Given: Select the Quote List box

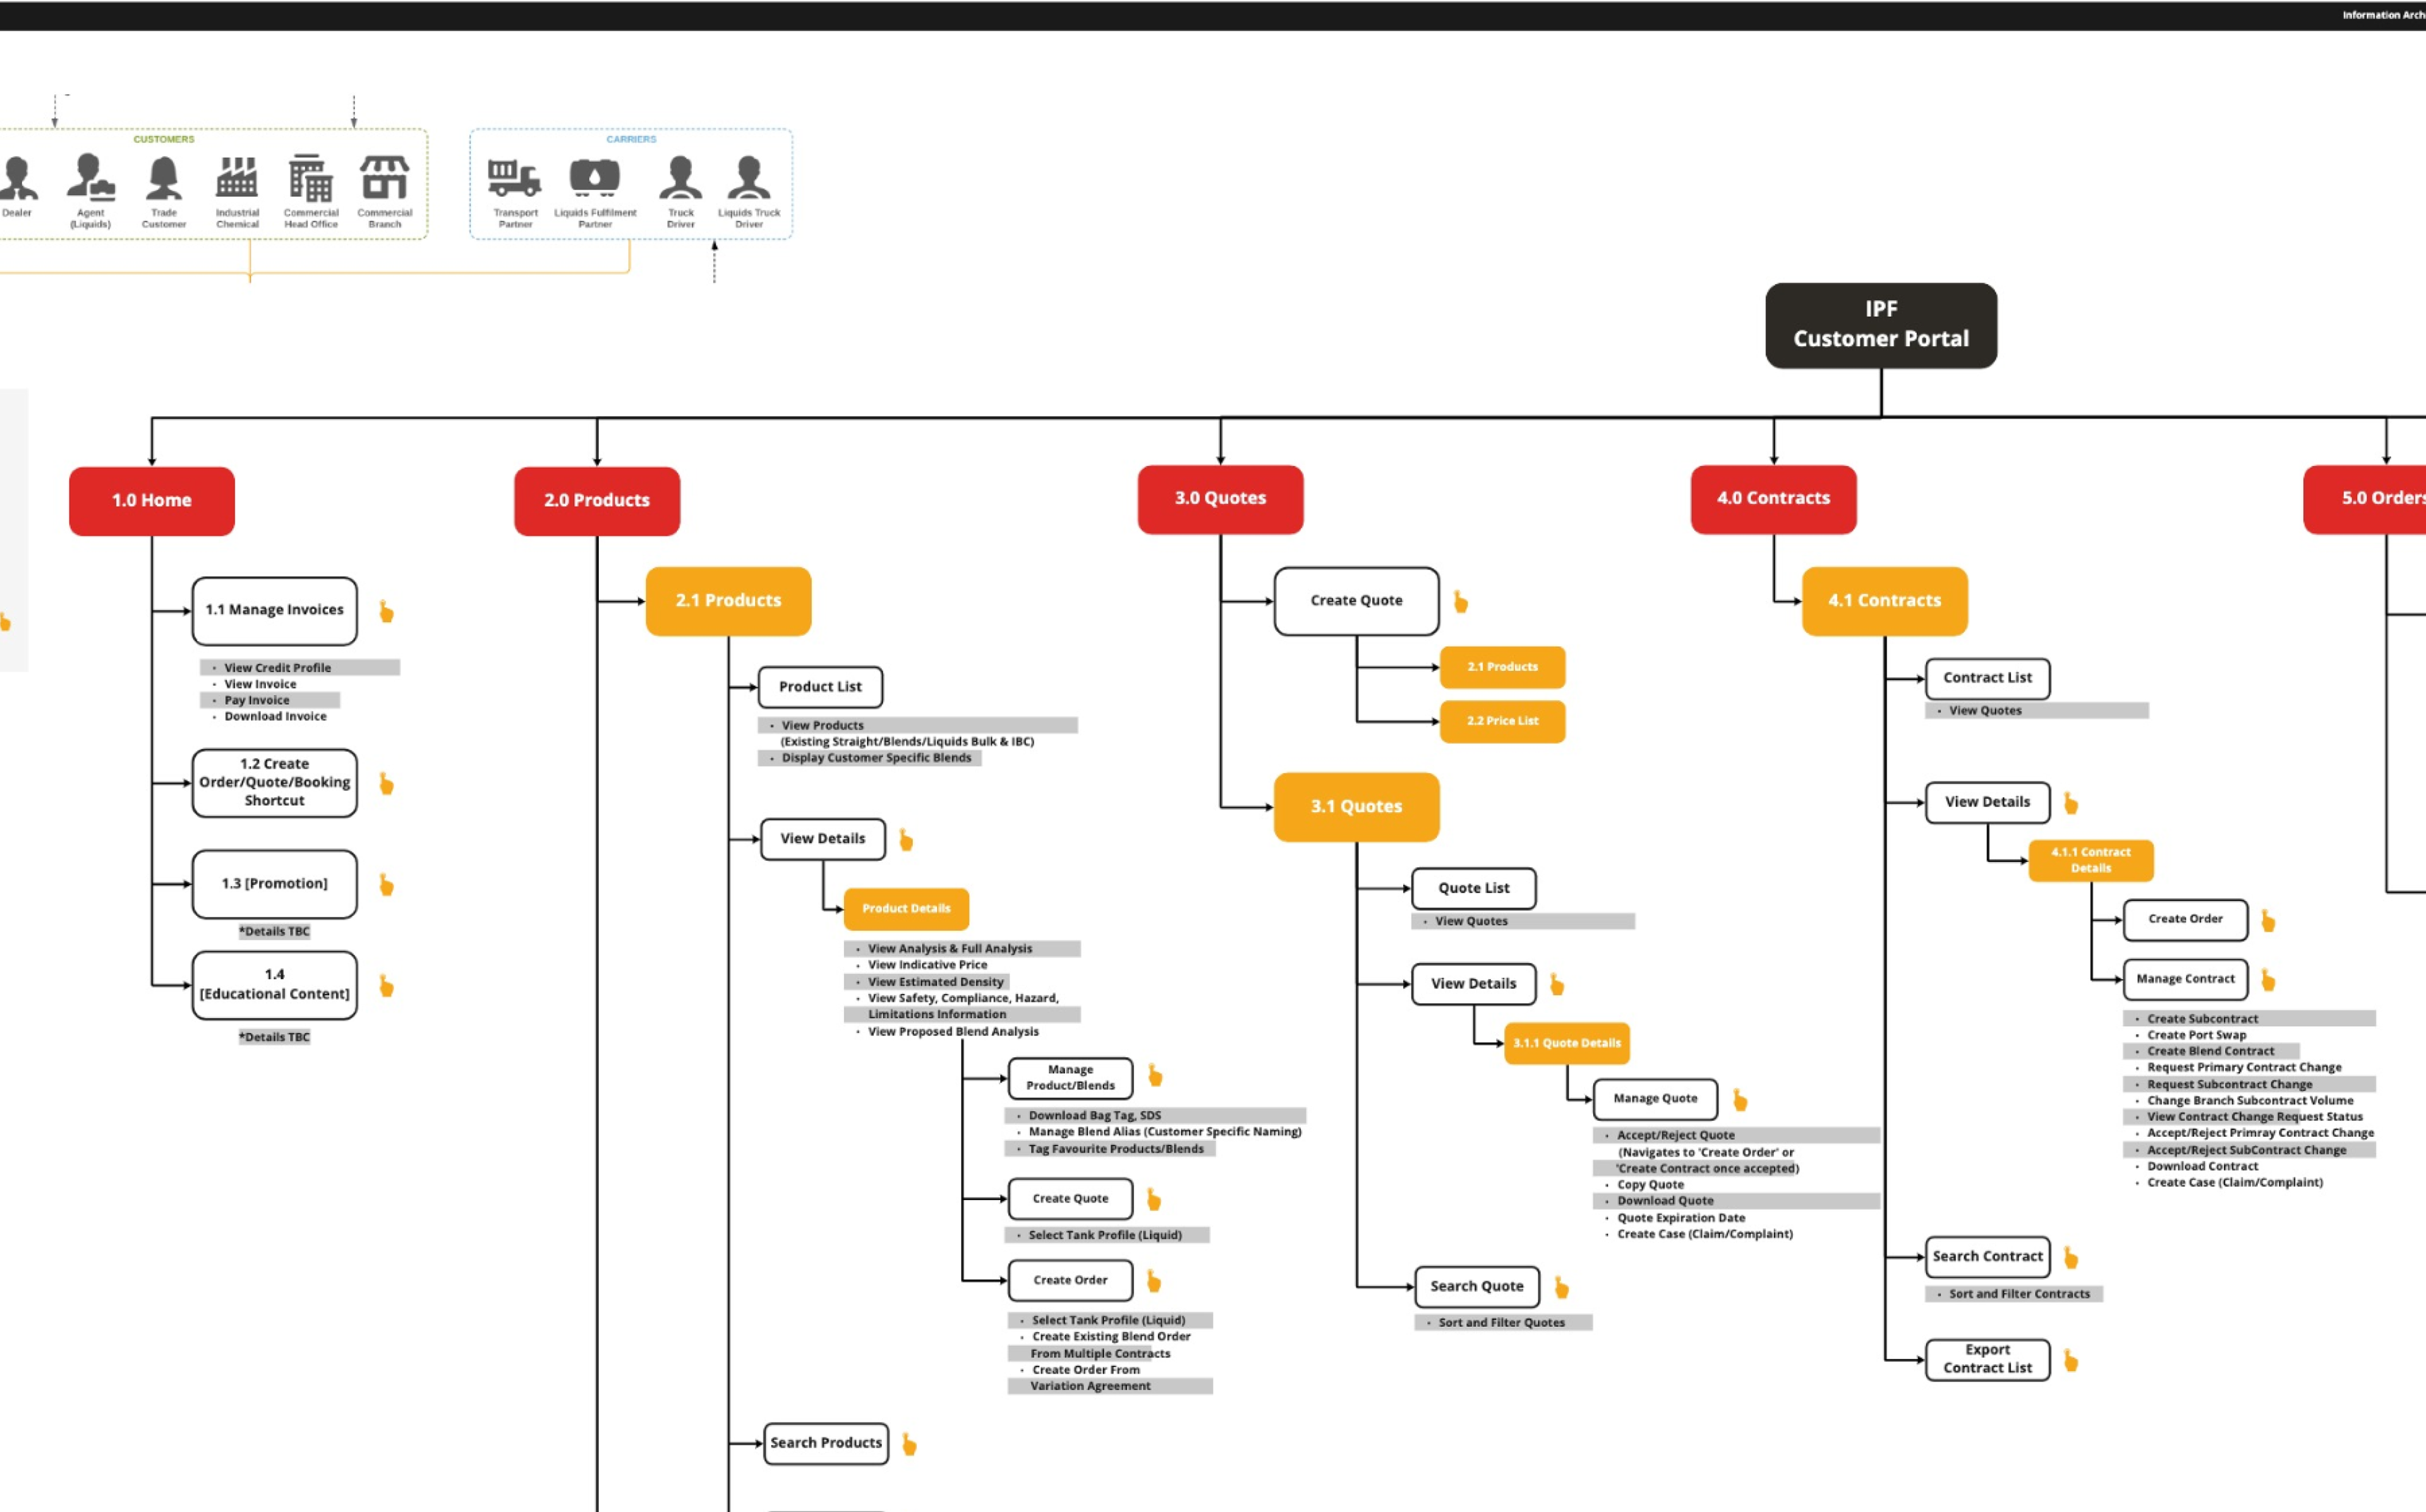Looking at the screenshot, I should tap(1473, 888).
